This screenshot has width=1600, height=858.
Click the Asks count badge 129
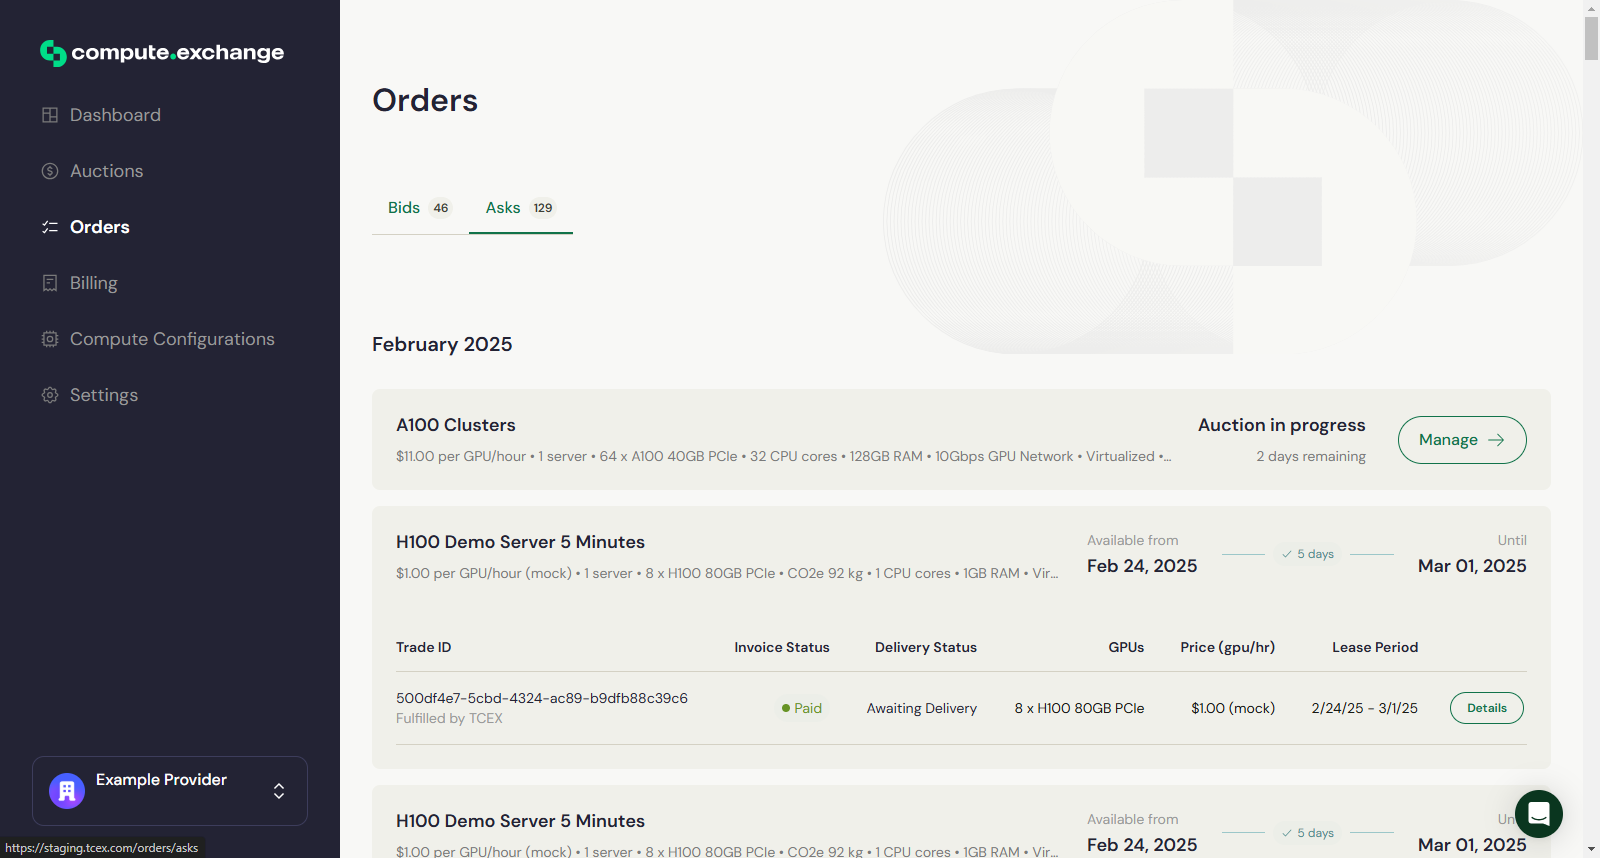point(543,208)
